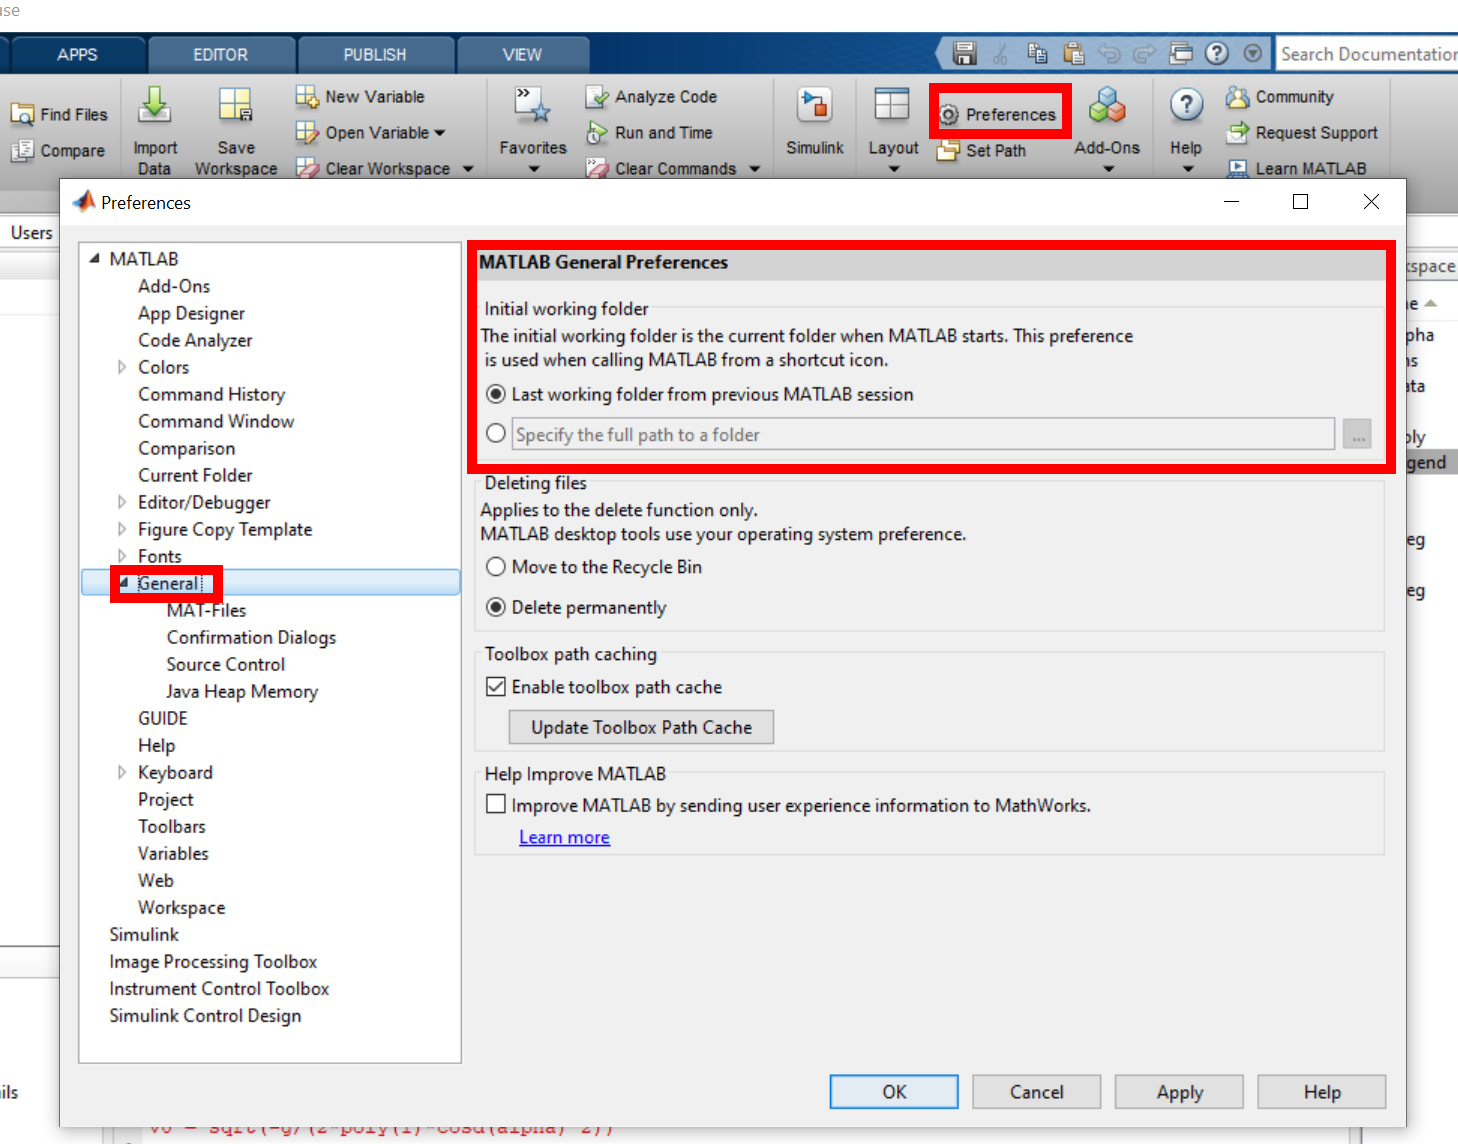Expand the Figure Copy Template node

(122, 529)
